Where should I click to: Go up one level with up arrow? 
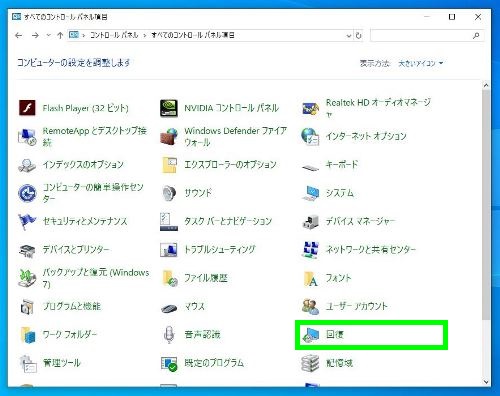point(60,35)
